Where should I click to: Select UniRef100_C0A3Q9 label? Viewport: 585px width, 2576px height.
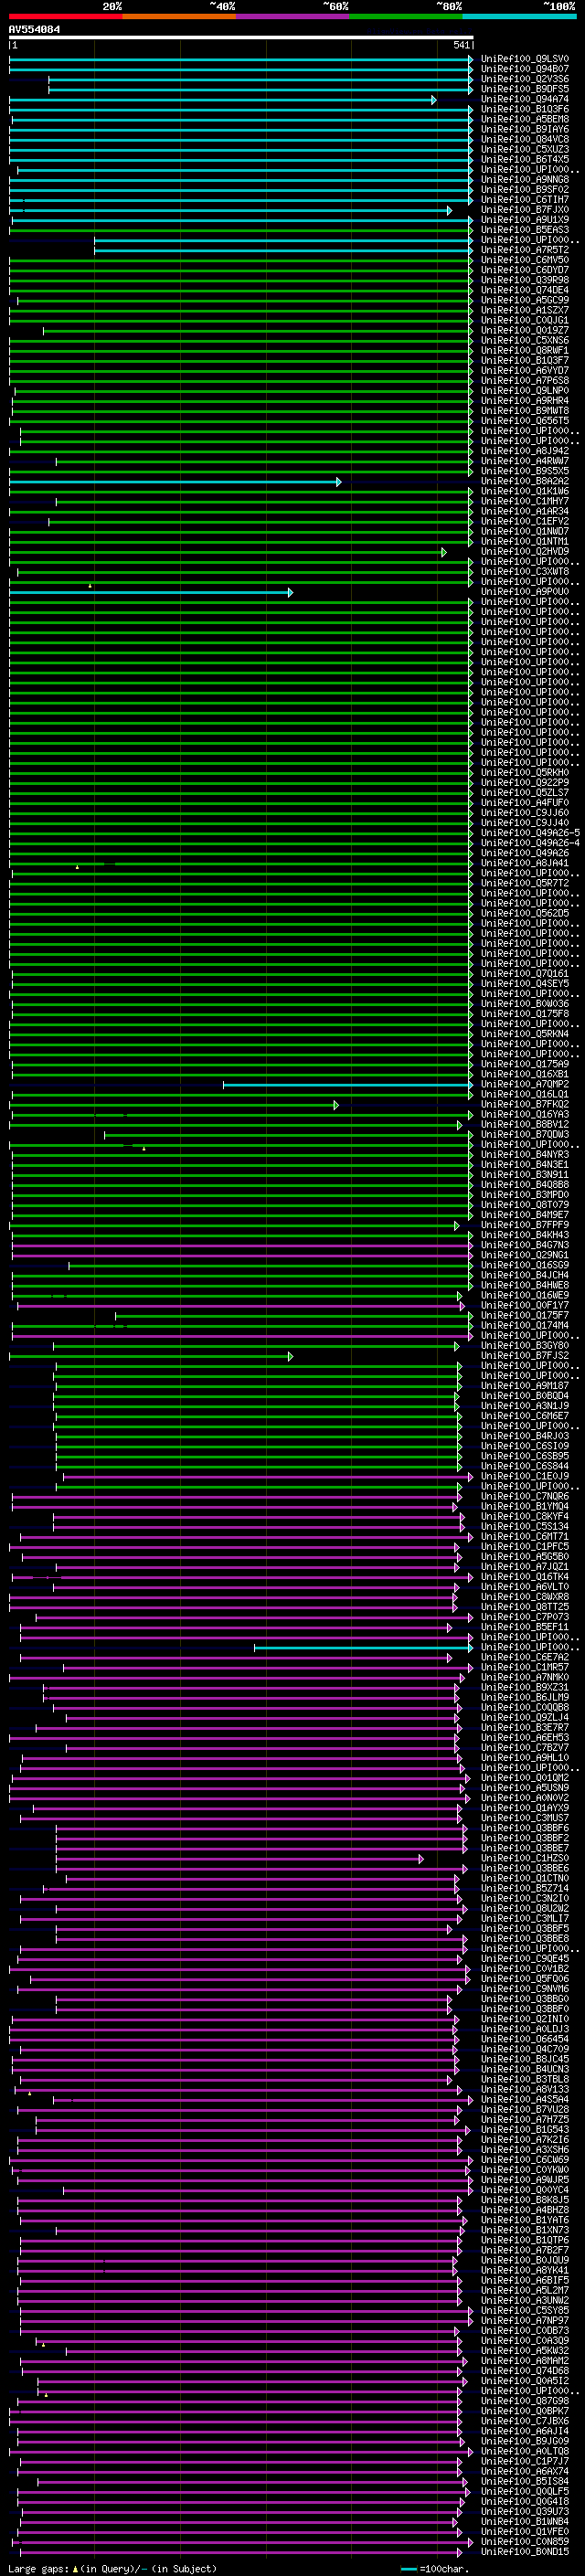[524, 2340]
